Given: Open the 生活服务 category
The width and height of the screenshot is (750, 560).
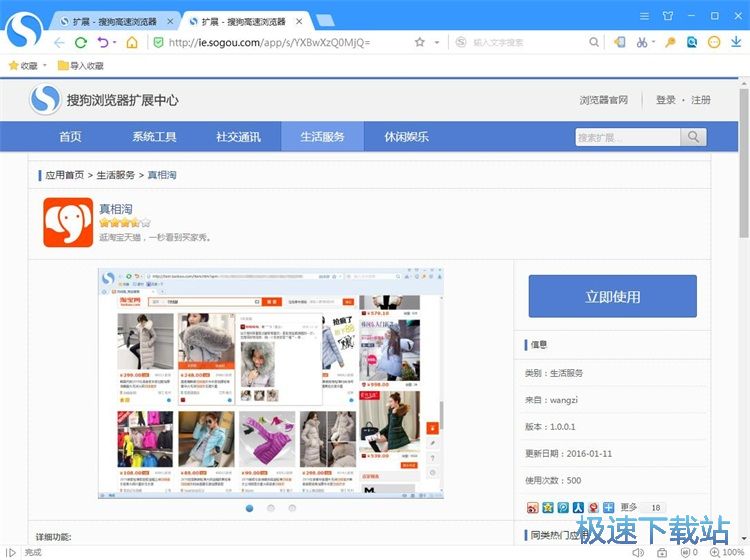Looking at the screenshot, I should 322,137.
